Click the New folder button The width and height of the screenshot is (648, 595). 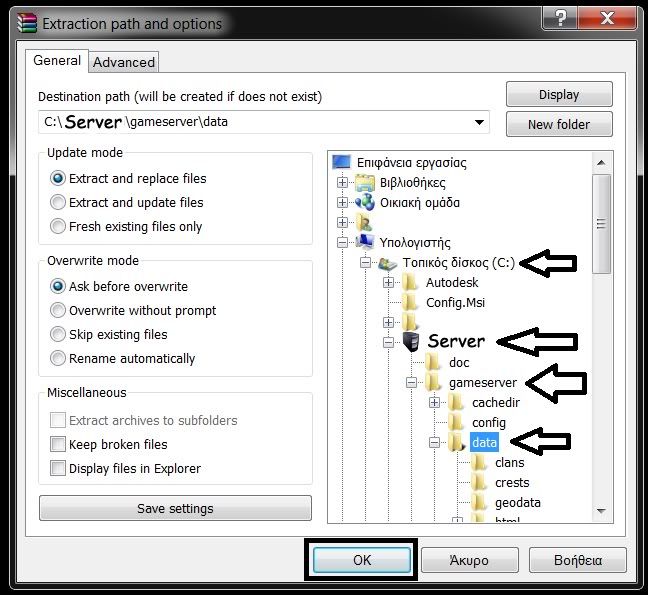pyautogui.click(x=558, y=125)
